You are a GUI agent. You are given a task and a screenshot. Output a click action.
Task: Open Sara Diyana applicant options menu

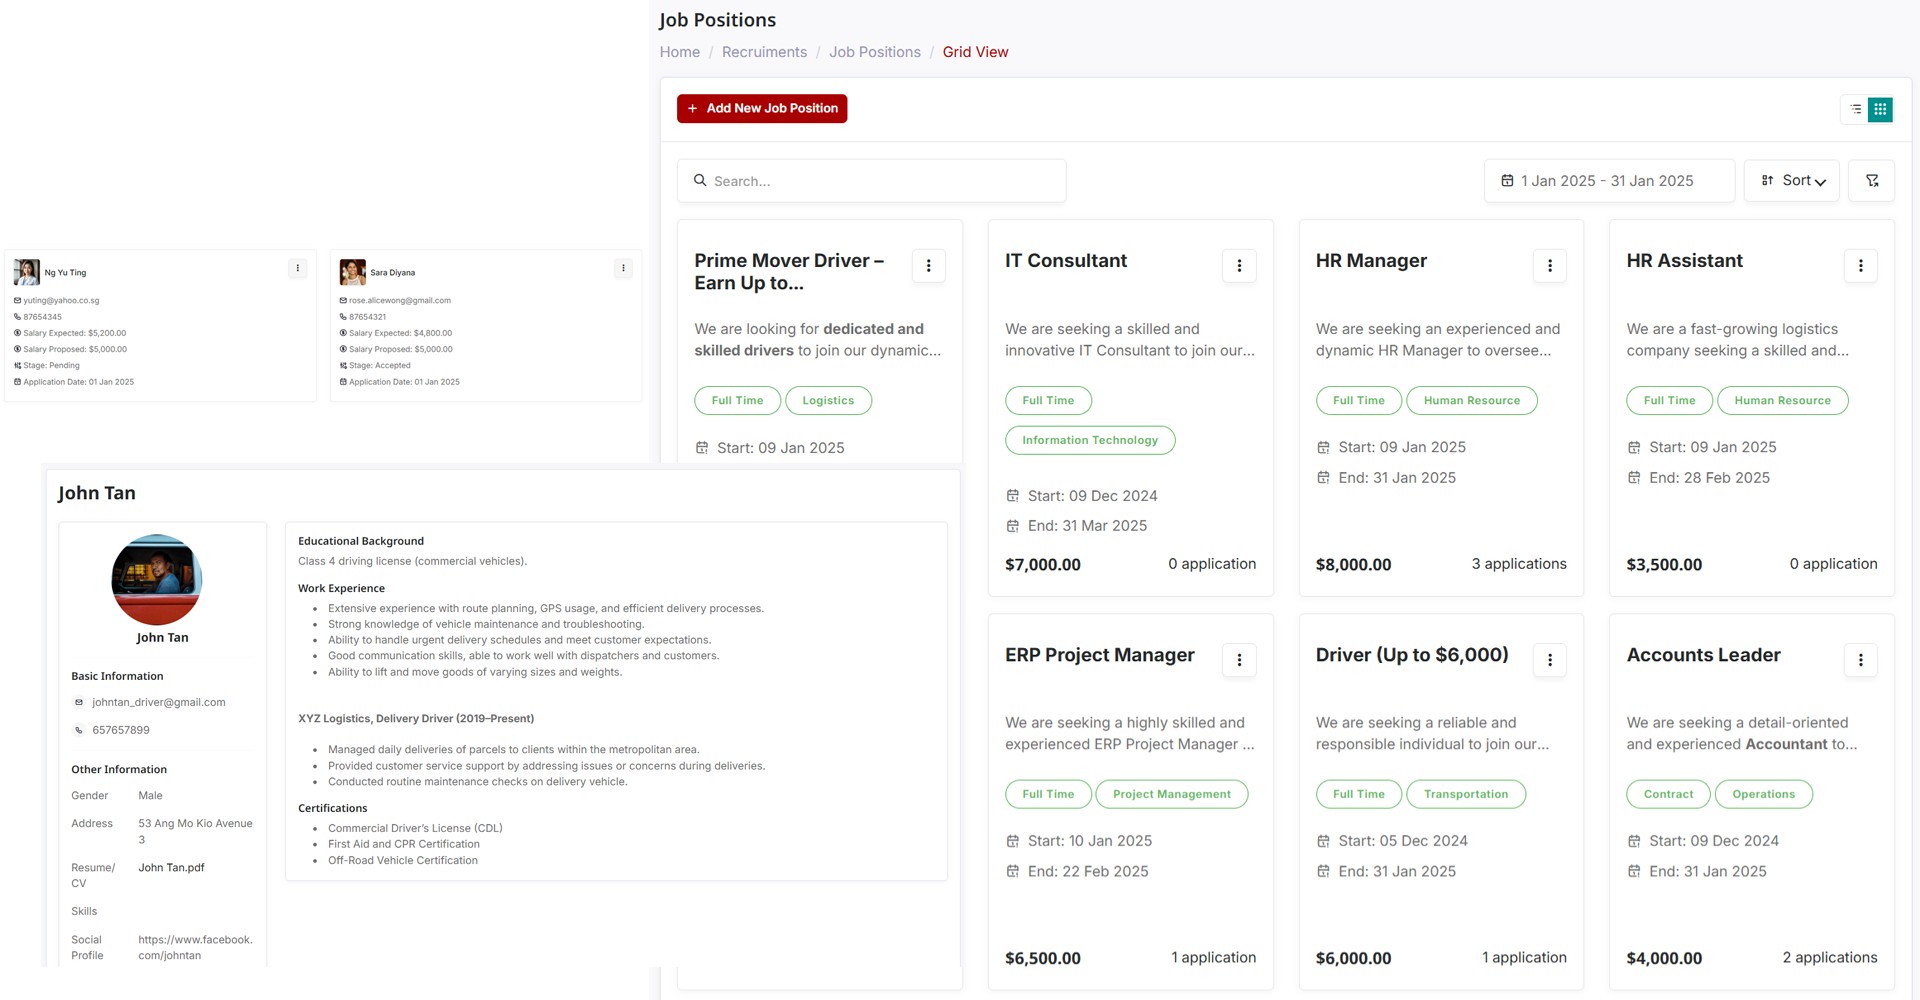pyautogui.click(x=623, y=268)
